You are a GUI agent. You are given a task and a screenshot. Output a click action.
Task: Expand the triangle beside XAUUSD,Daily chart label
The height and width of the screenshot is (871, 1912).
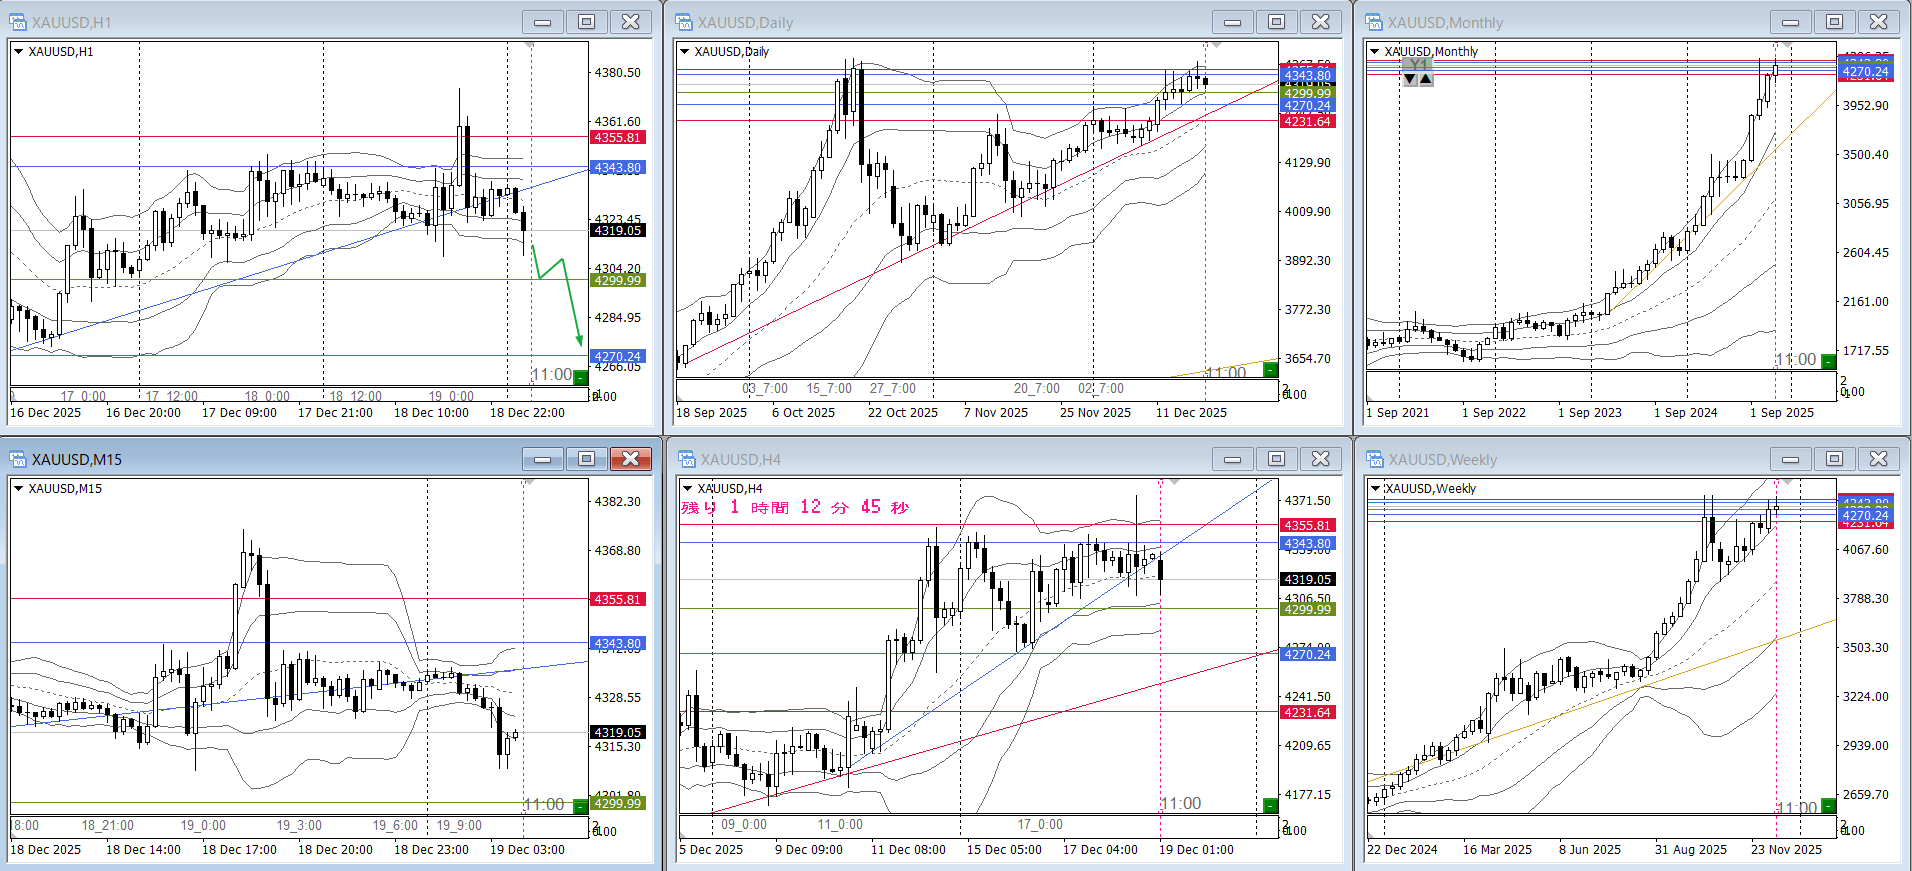click(684, 51)
